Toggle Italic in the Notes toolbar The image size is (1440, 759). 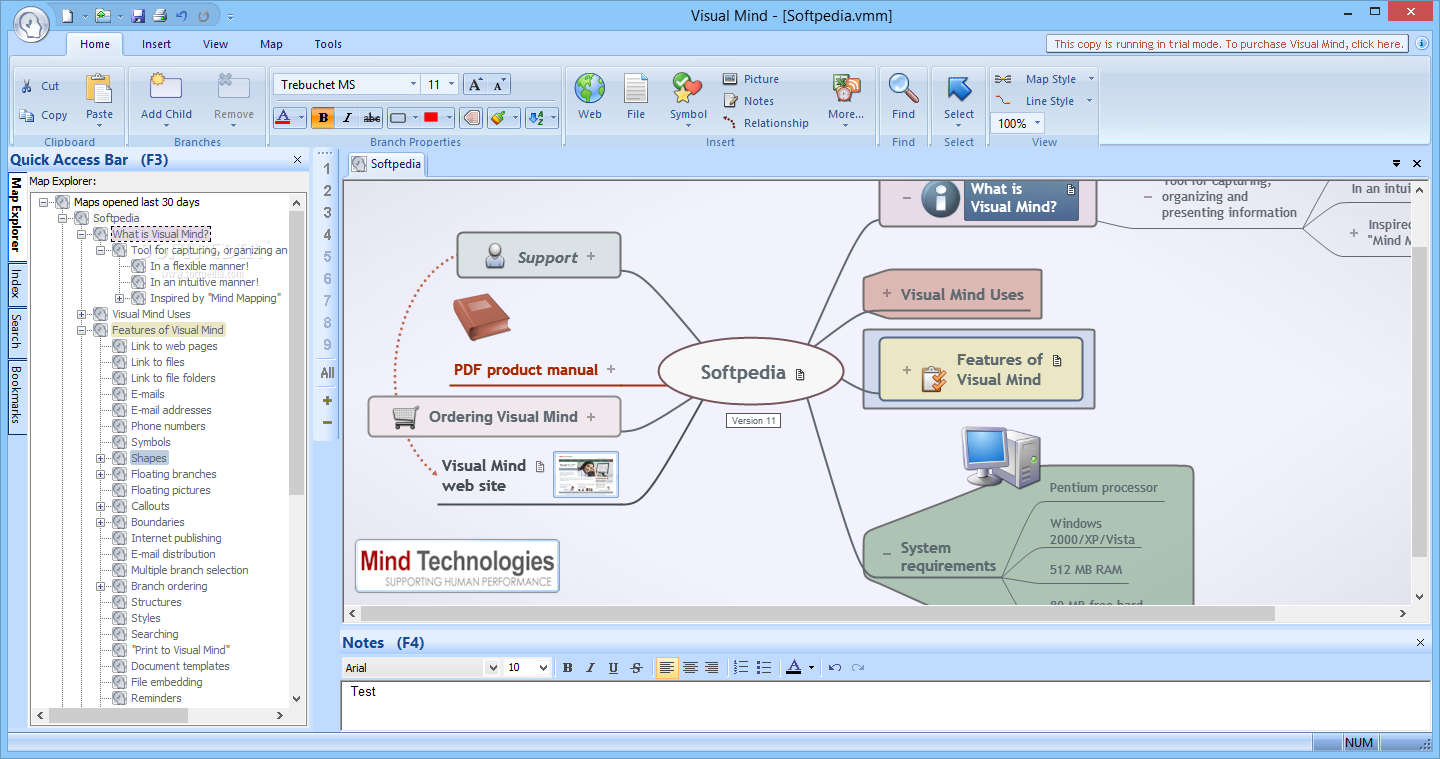coord(590,668)
